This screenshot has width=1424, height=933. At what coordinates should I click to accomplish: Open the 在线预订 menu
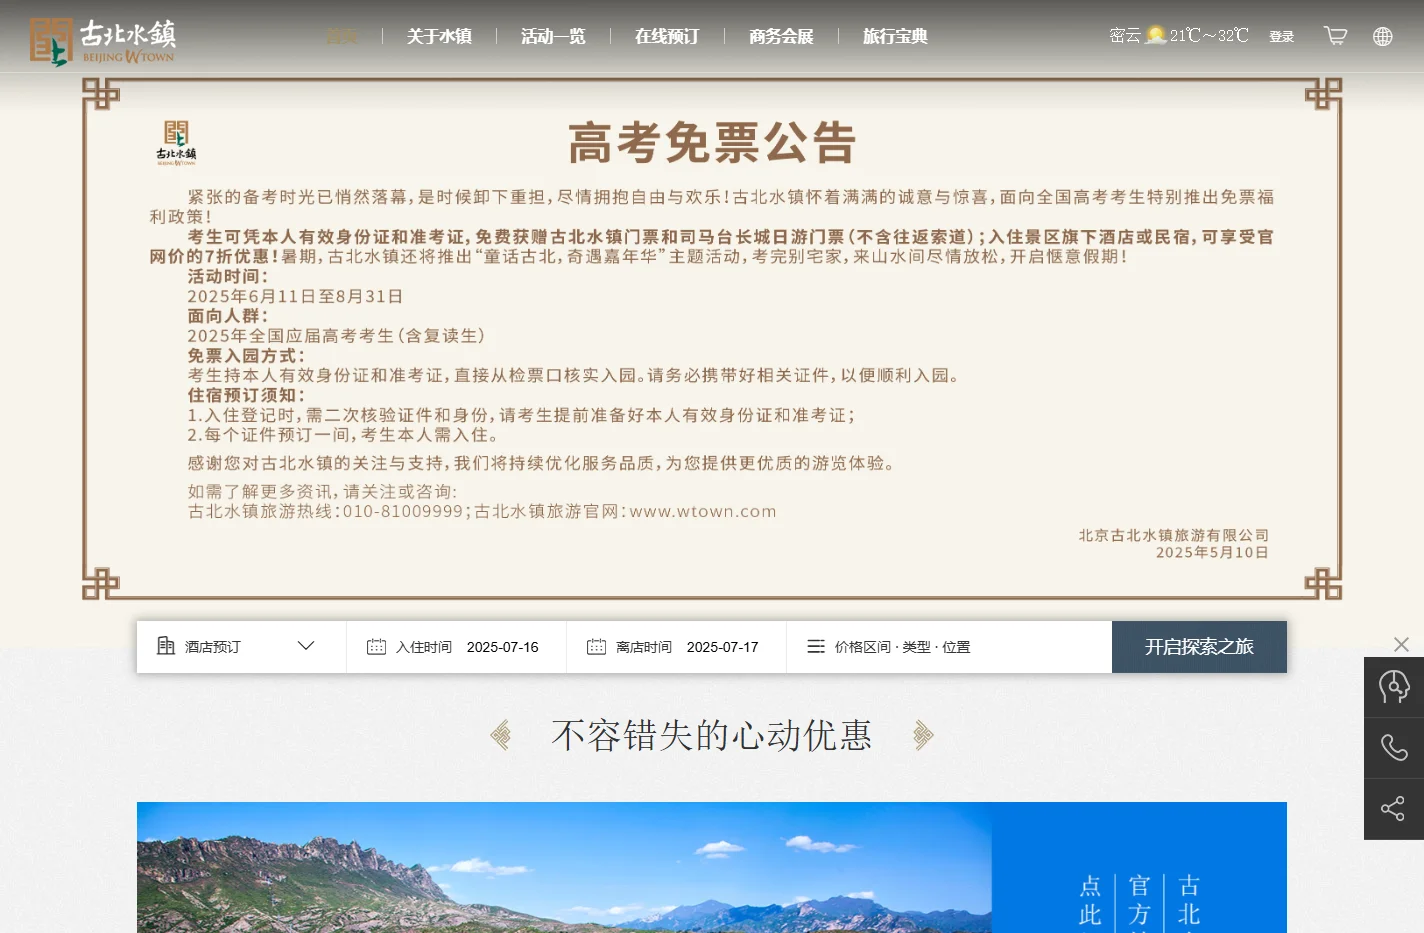(x=667, y=36)
